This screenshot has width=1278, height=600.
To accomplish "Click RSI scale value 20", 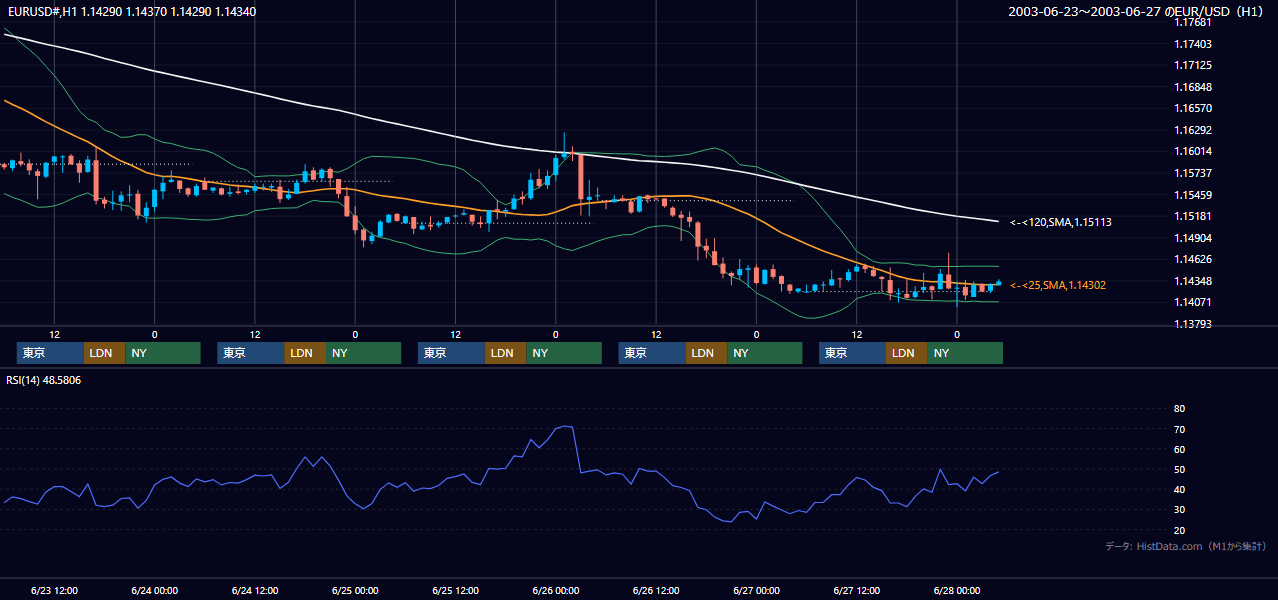I will click(x=1179, y=530).
